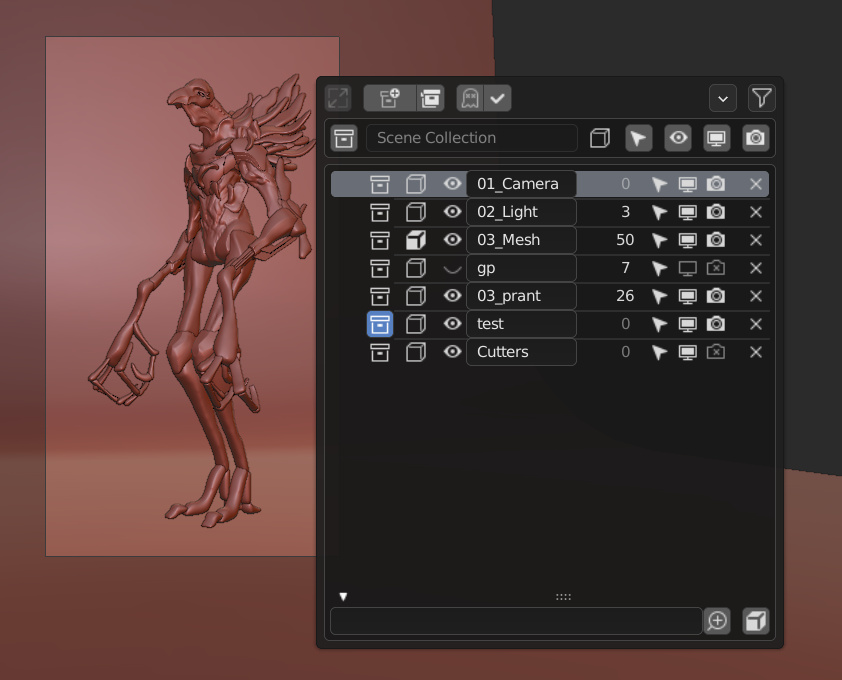The image size is (842, 680).
Task: Hide the 01_Camera collection eye
Action: (452, 184)
